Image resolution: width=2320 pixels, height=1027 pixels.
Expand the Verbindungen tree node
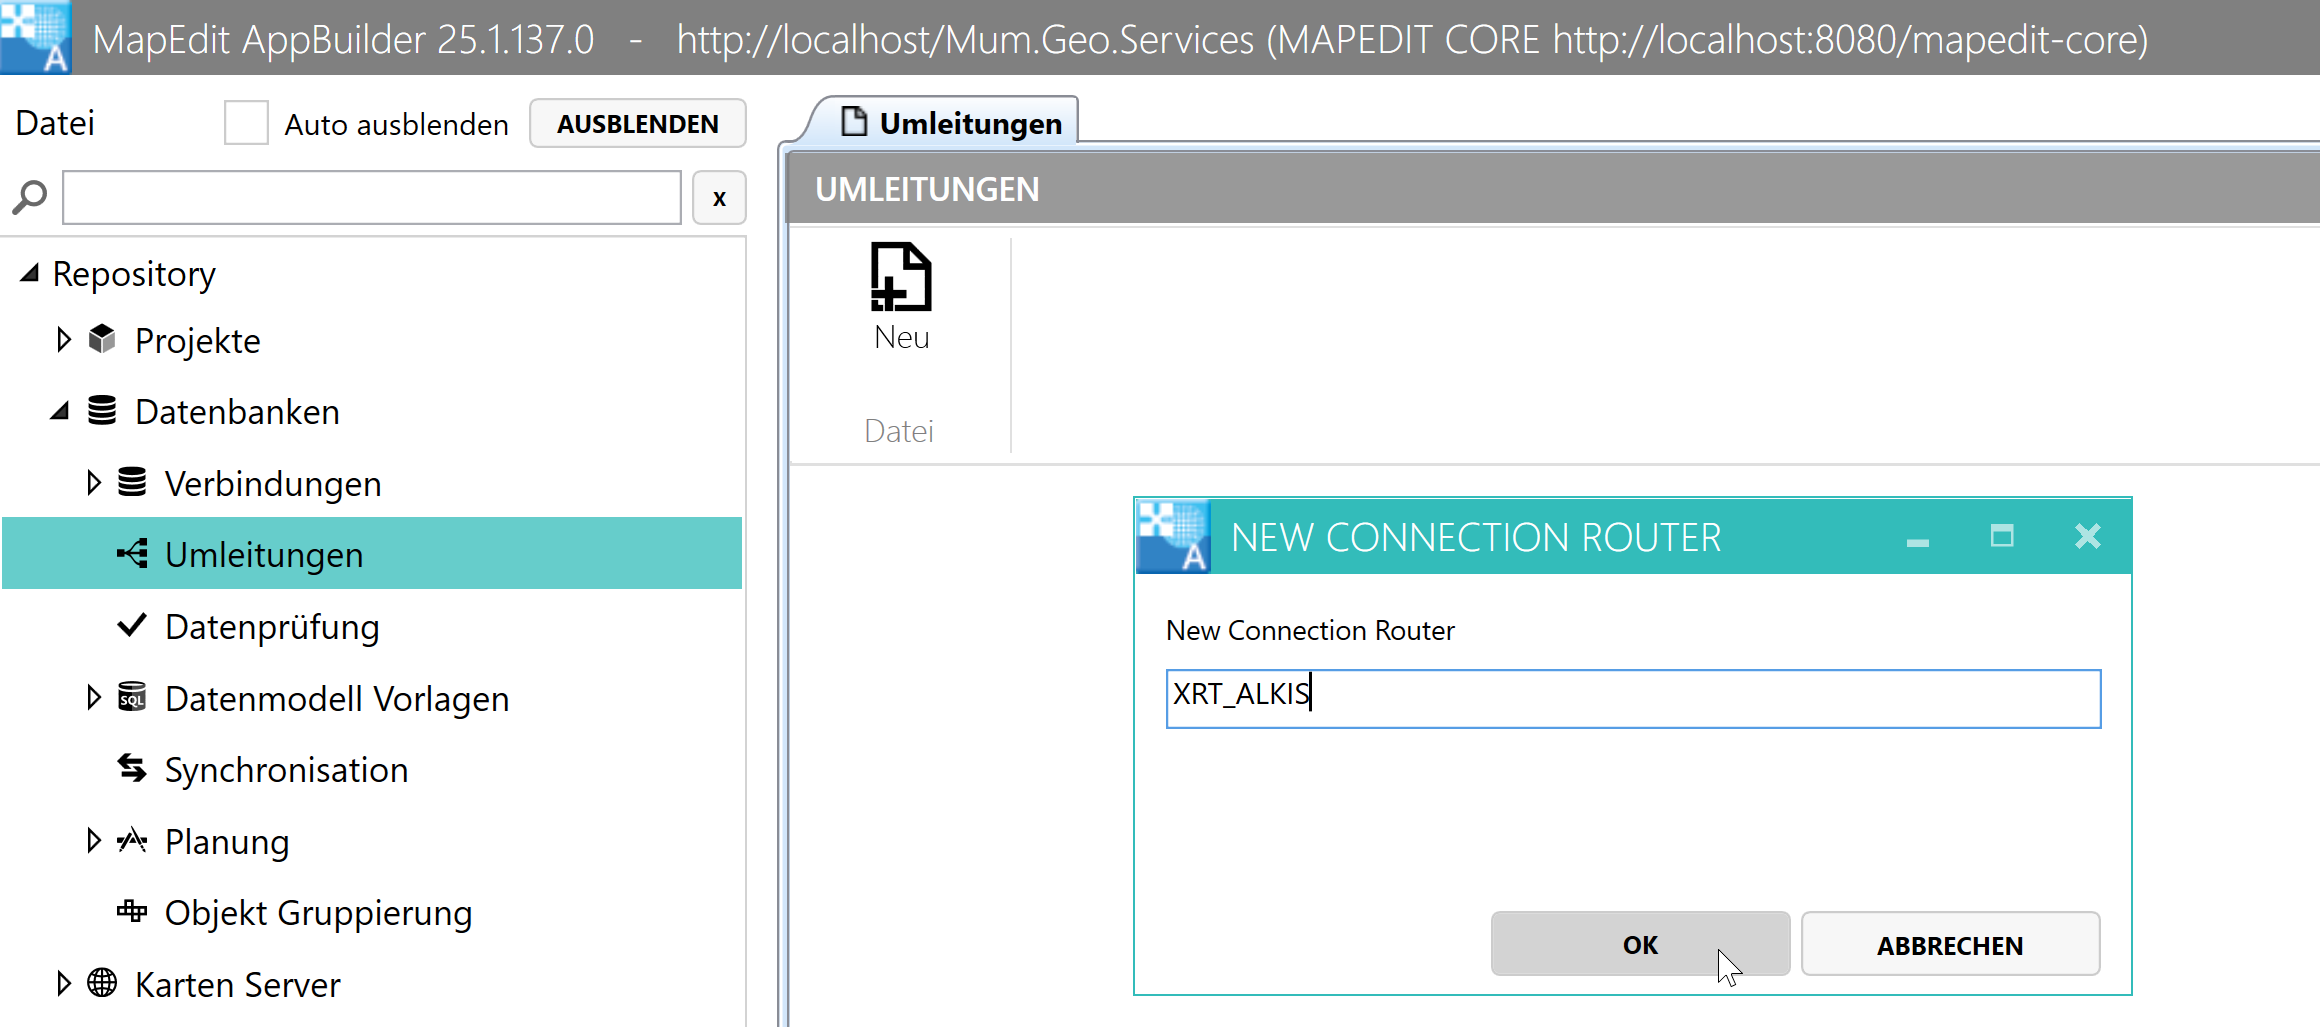[x=94, y=483]
